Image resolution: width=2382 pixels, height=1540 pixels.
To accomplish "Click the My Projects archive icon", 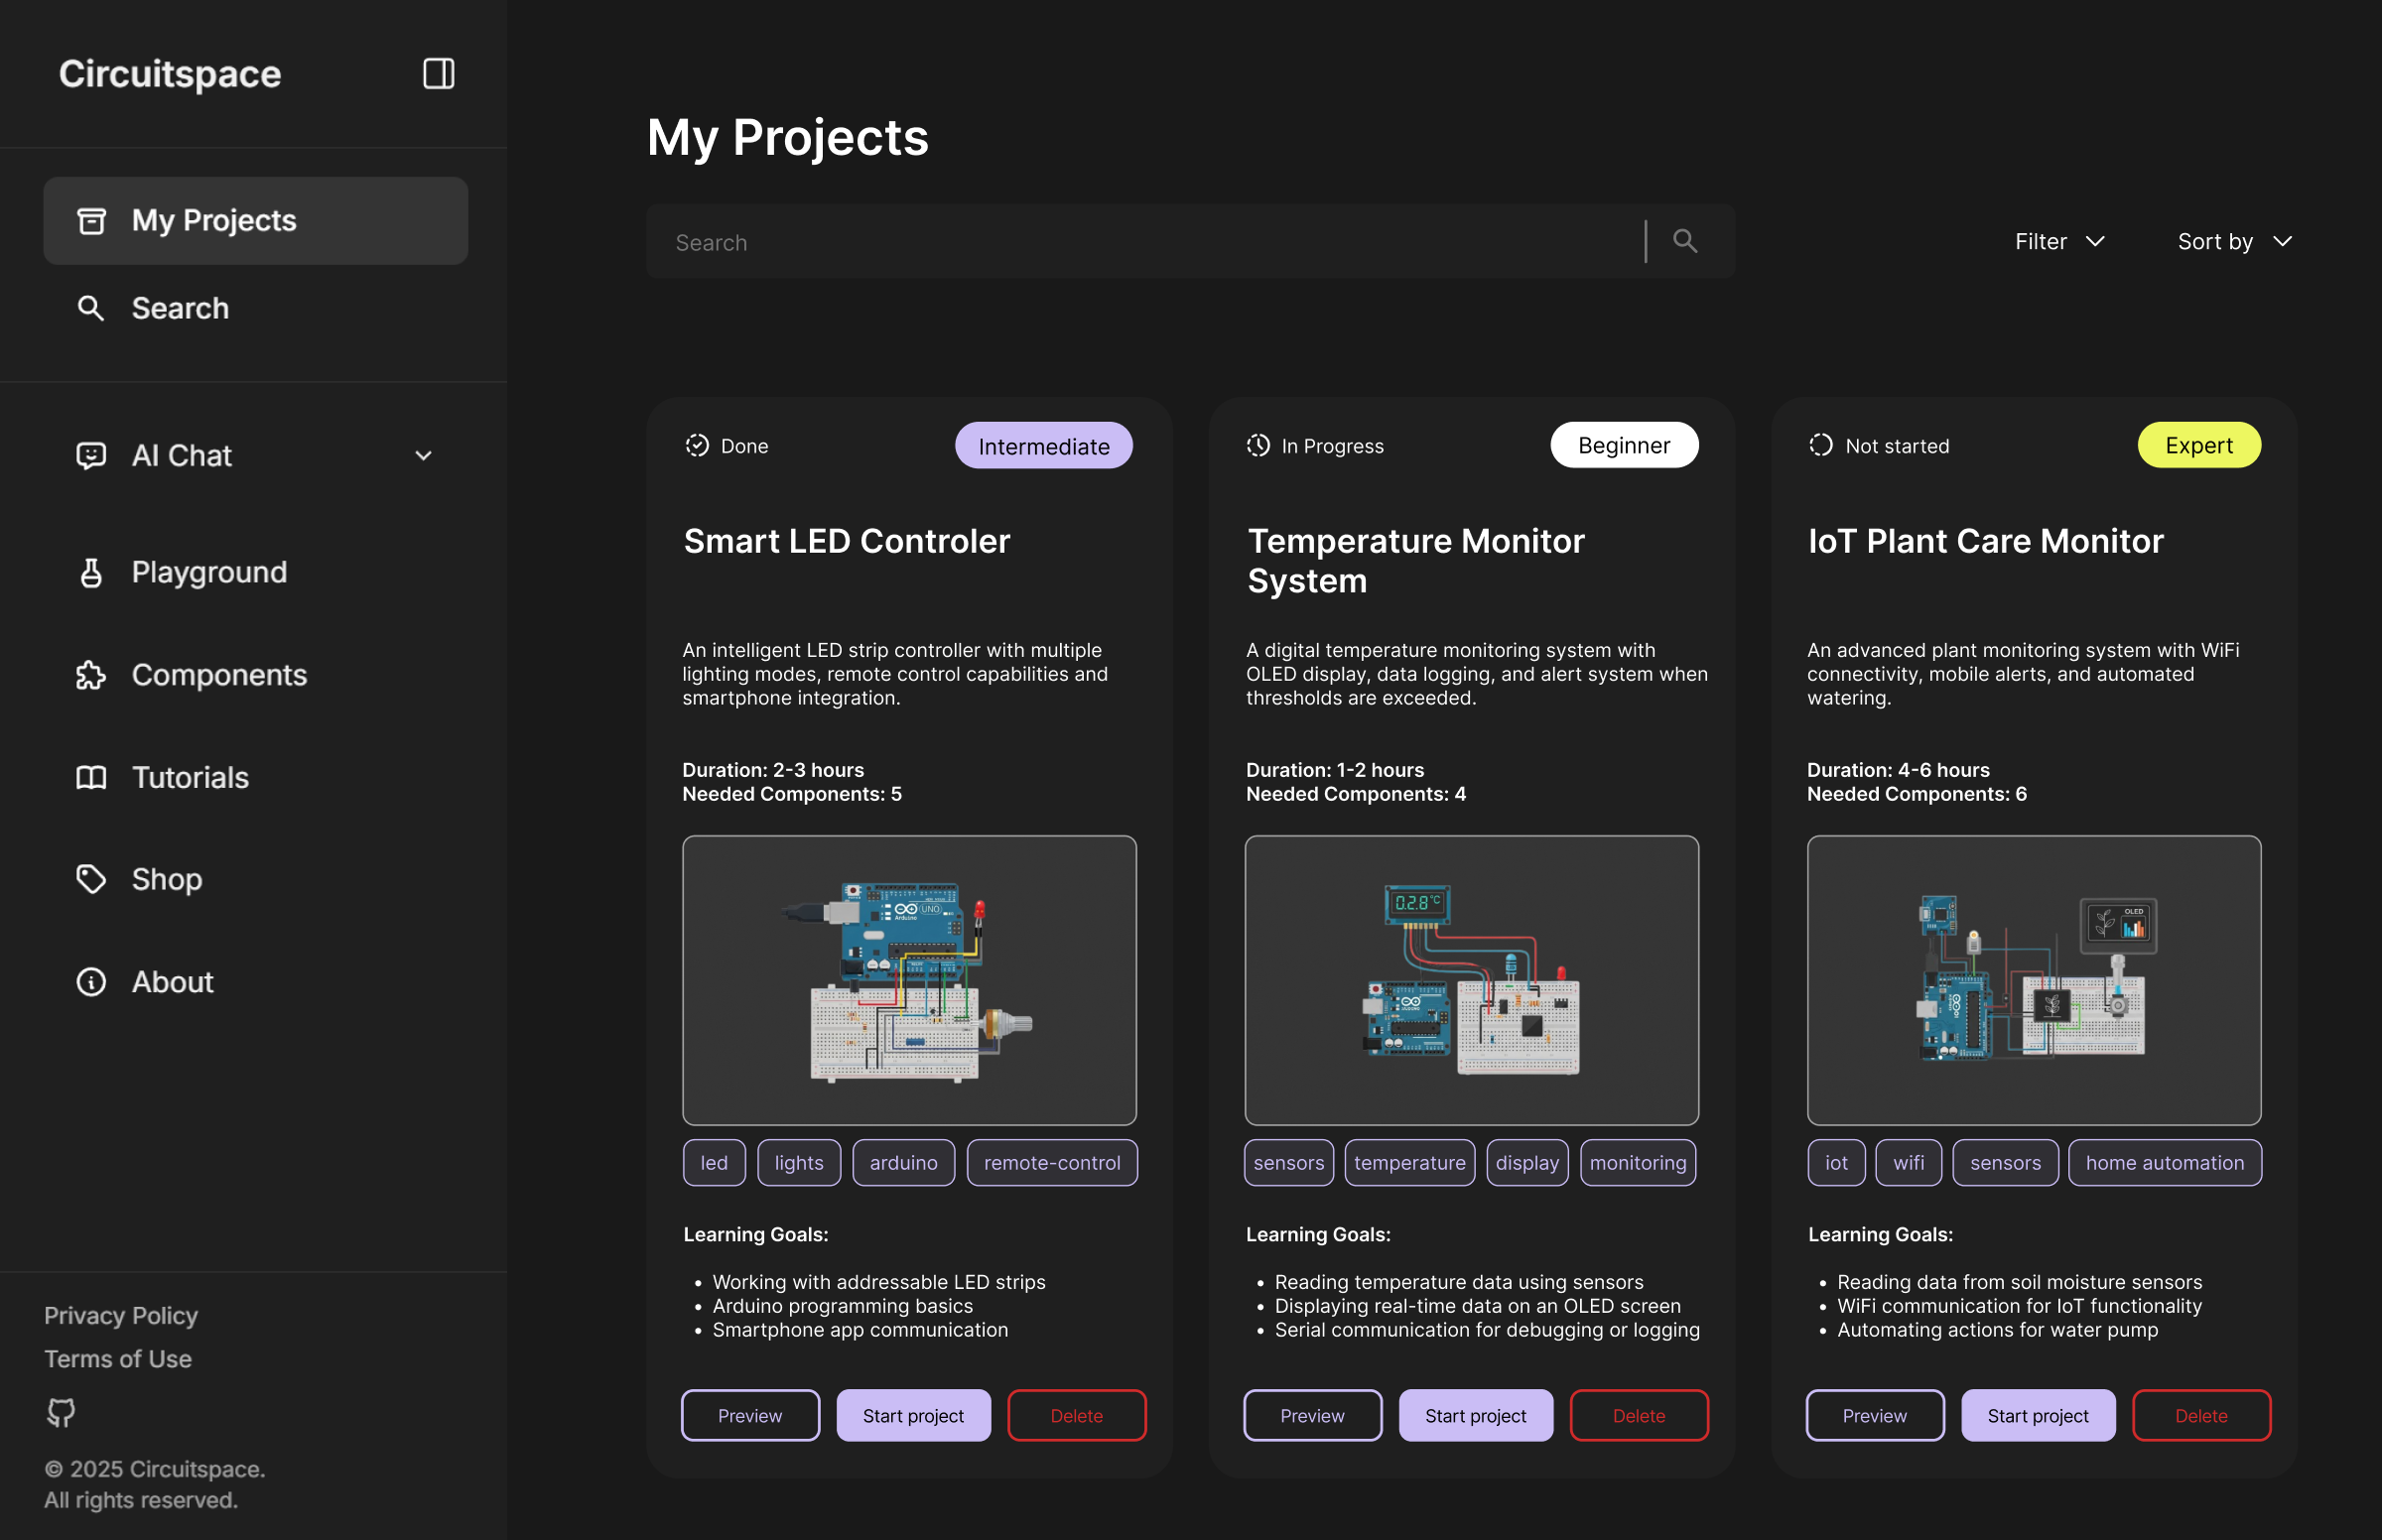I will pos(91,220).
